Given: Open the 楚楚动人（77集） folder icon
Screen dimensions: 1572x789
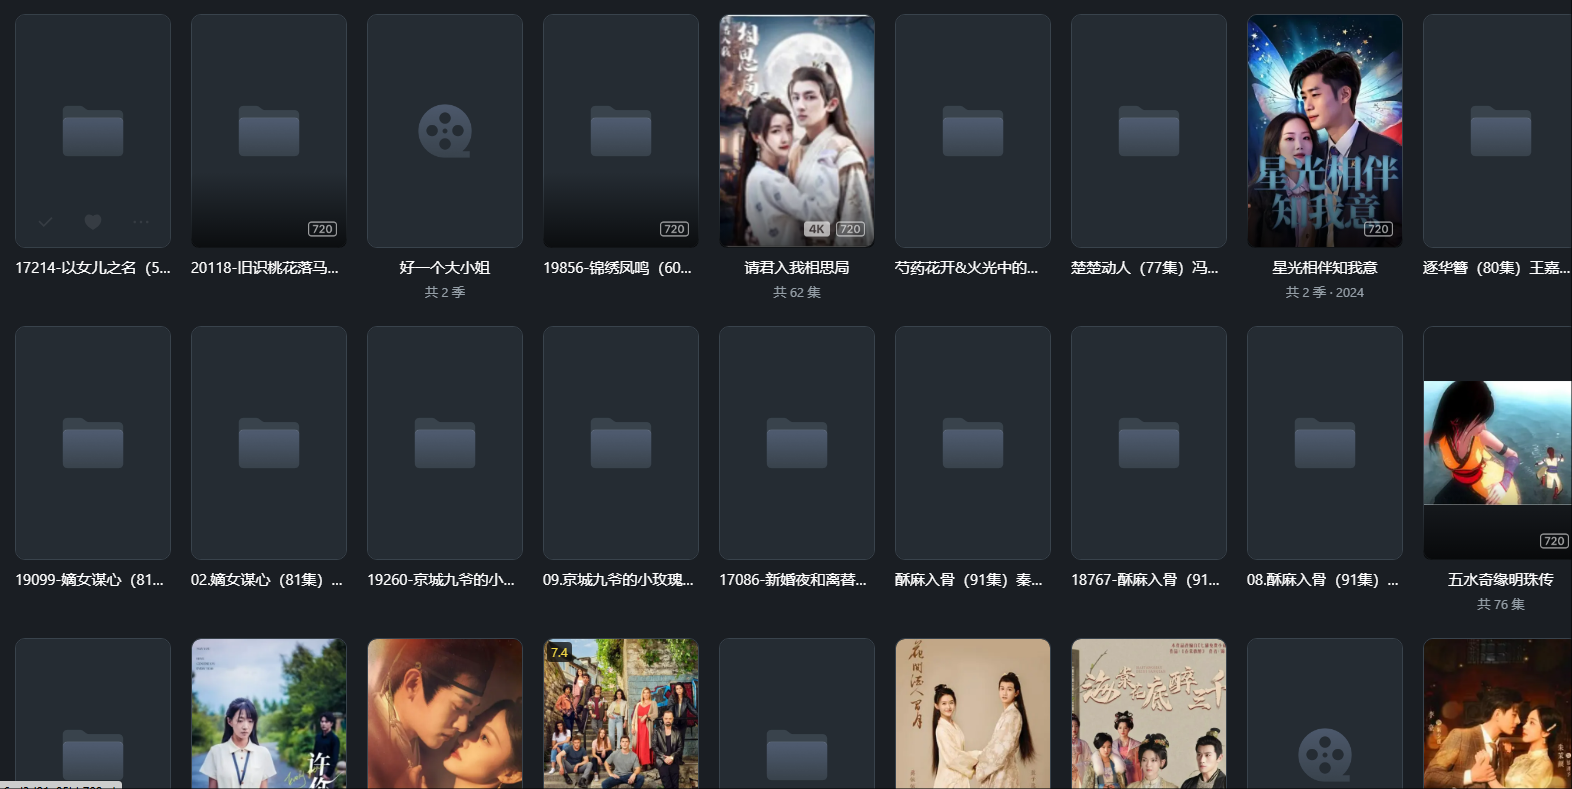Looking at the screenshot, I should 1149,131.
